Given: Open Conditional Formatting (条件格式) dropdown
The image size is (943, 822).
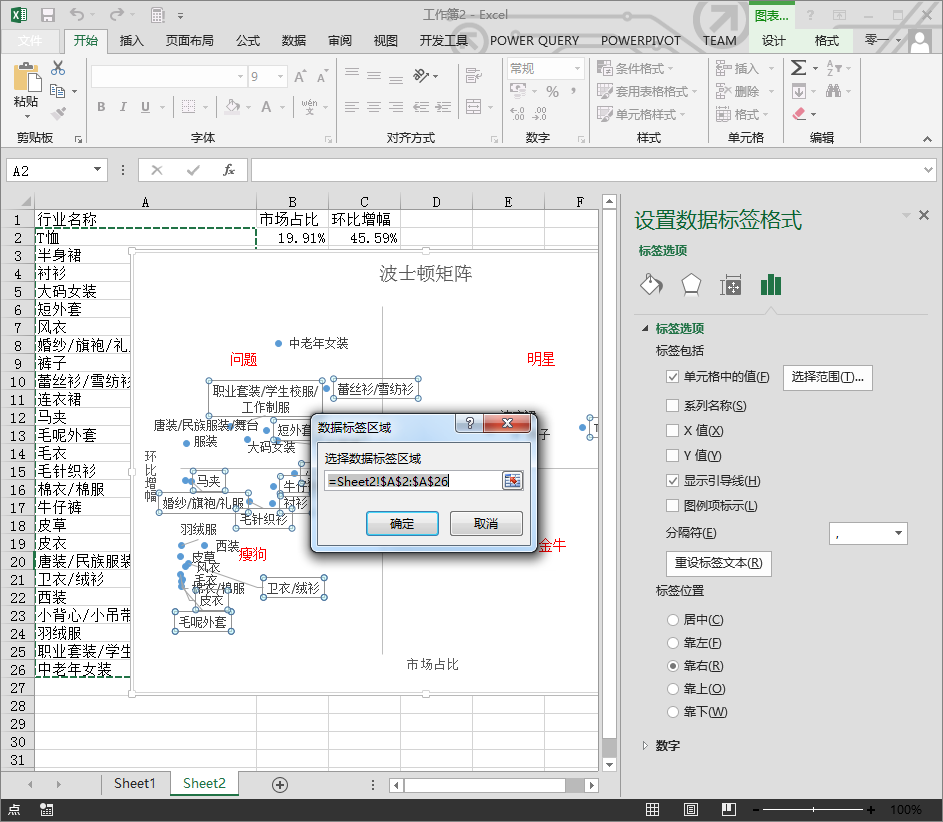Looking at the screenshot, I should coord(635,68).
